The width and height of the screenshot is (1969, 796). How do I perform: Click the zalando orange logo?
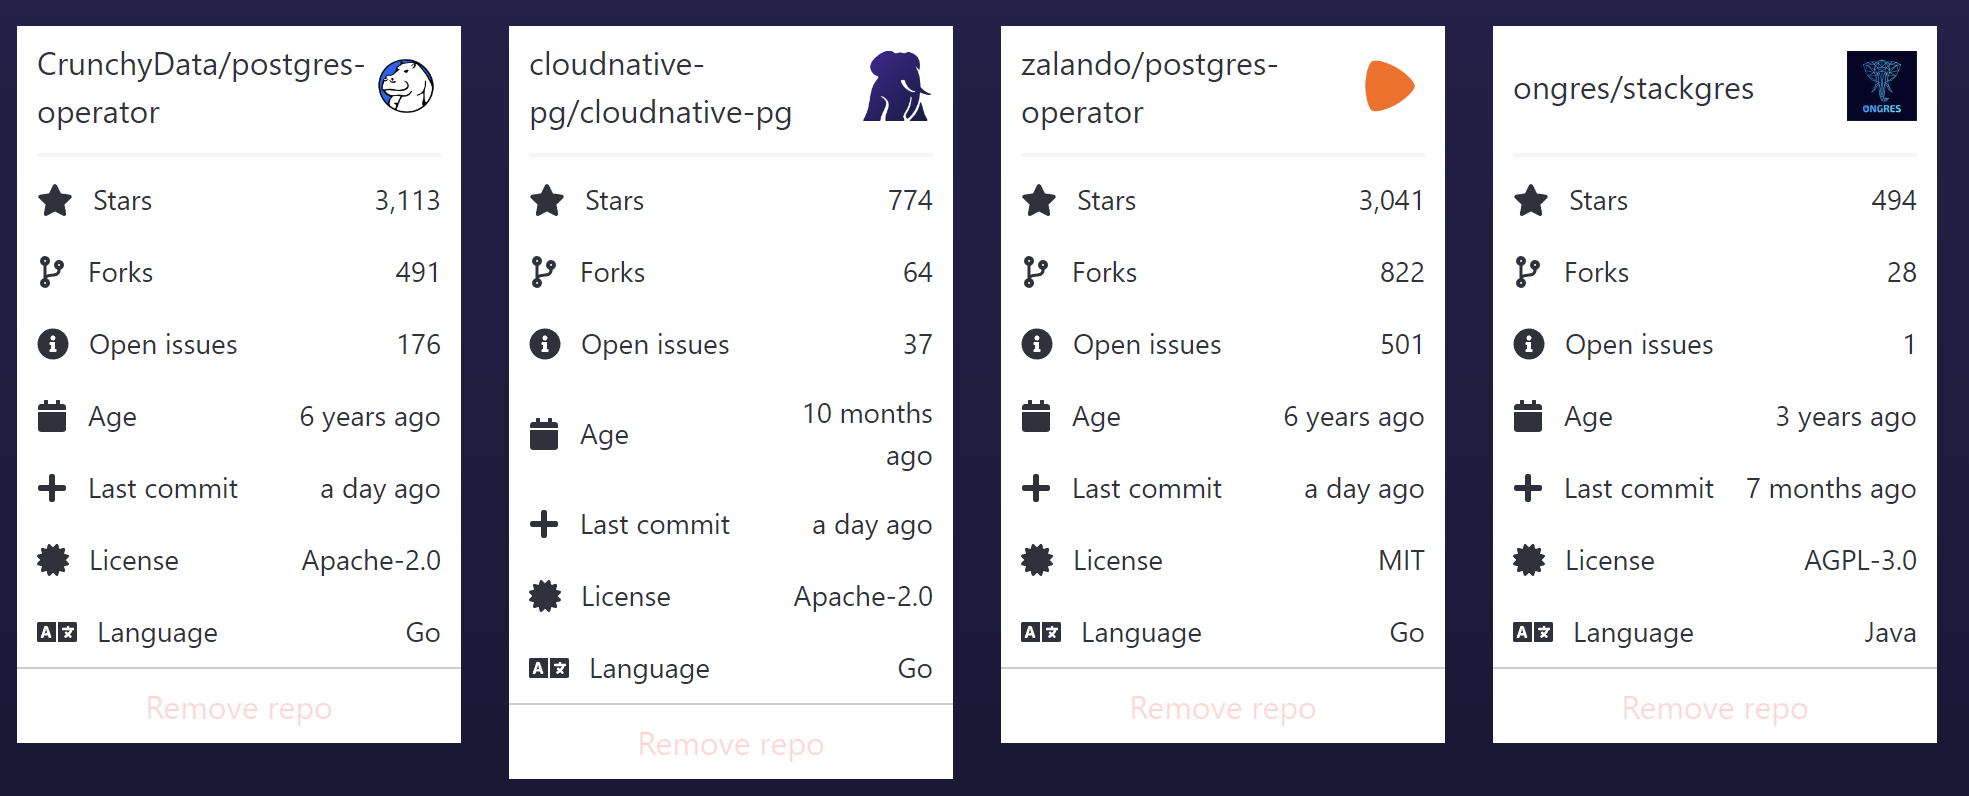click(x=1389, y=86)
